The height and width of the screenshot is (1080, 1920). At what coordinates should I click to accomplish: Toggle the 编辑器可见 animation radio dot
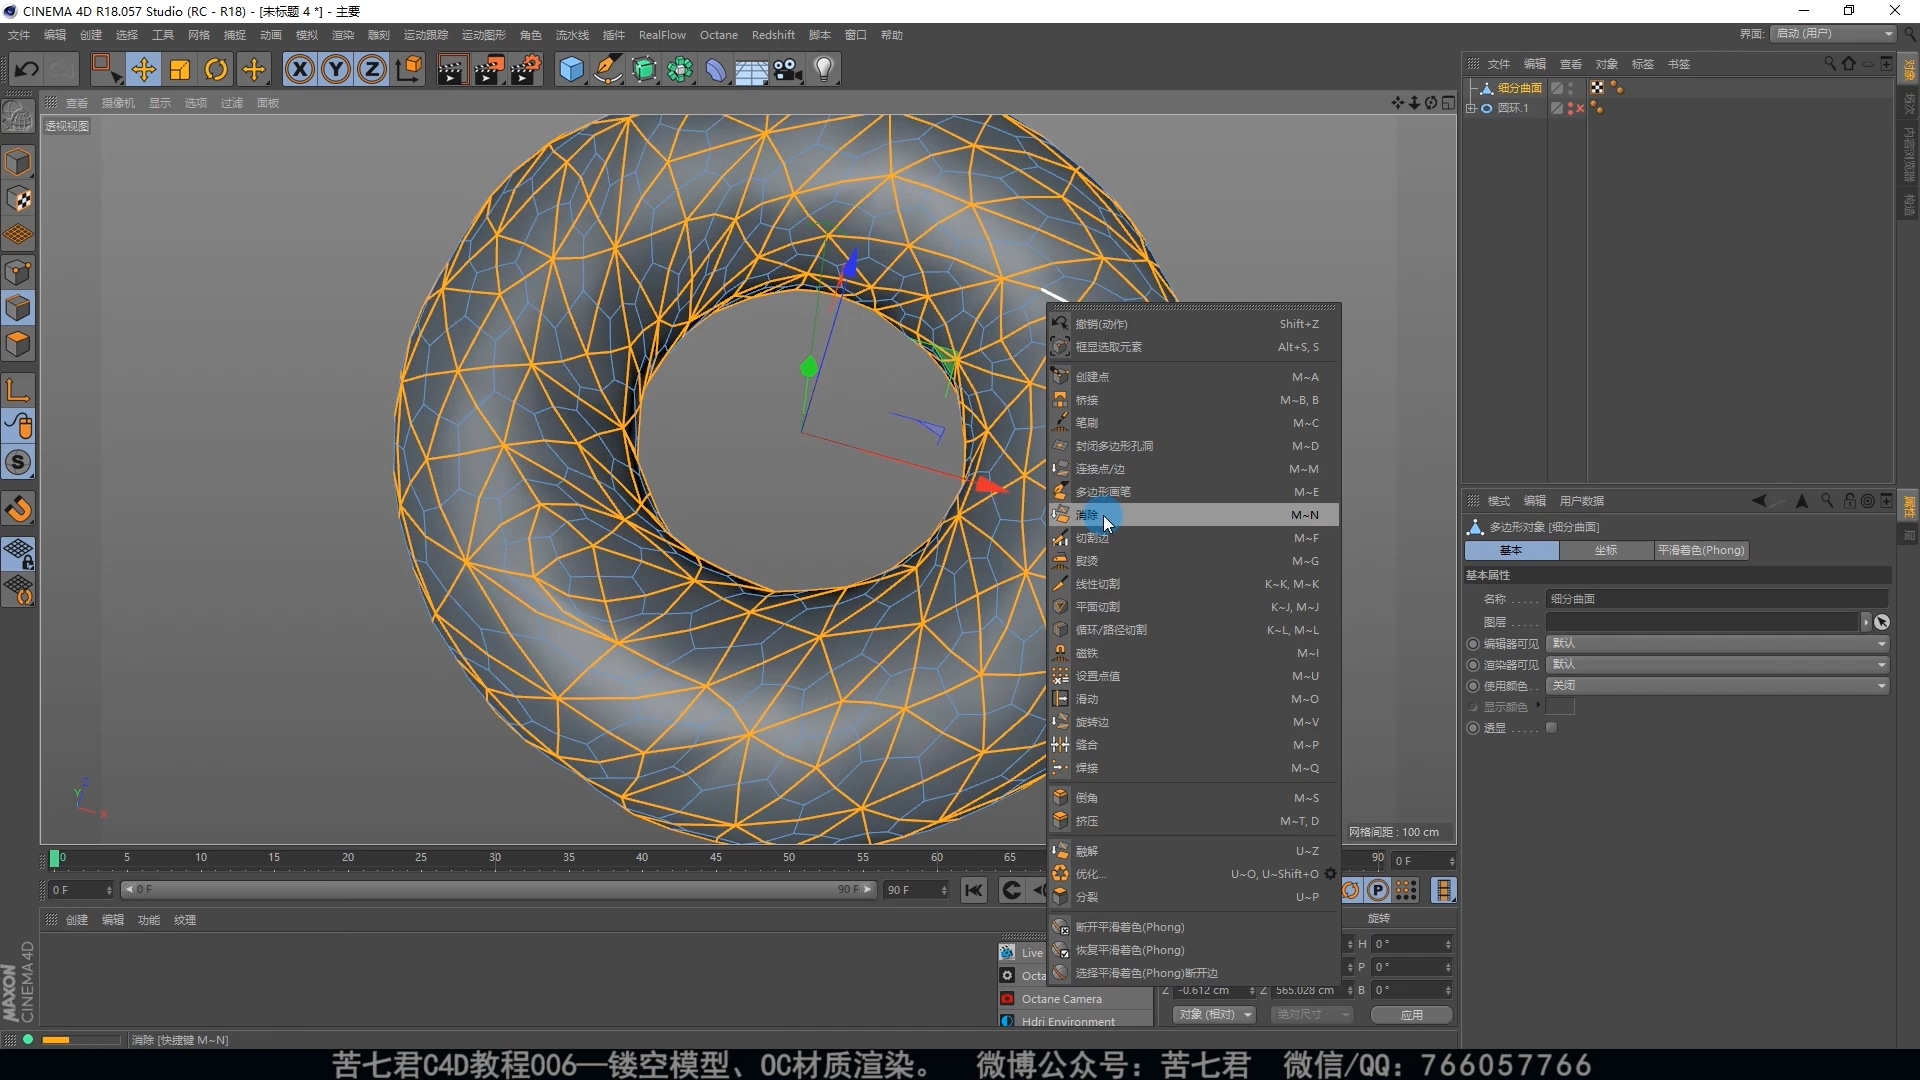[x=1472, y=644]
